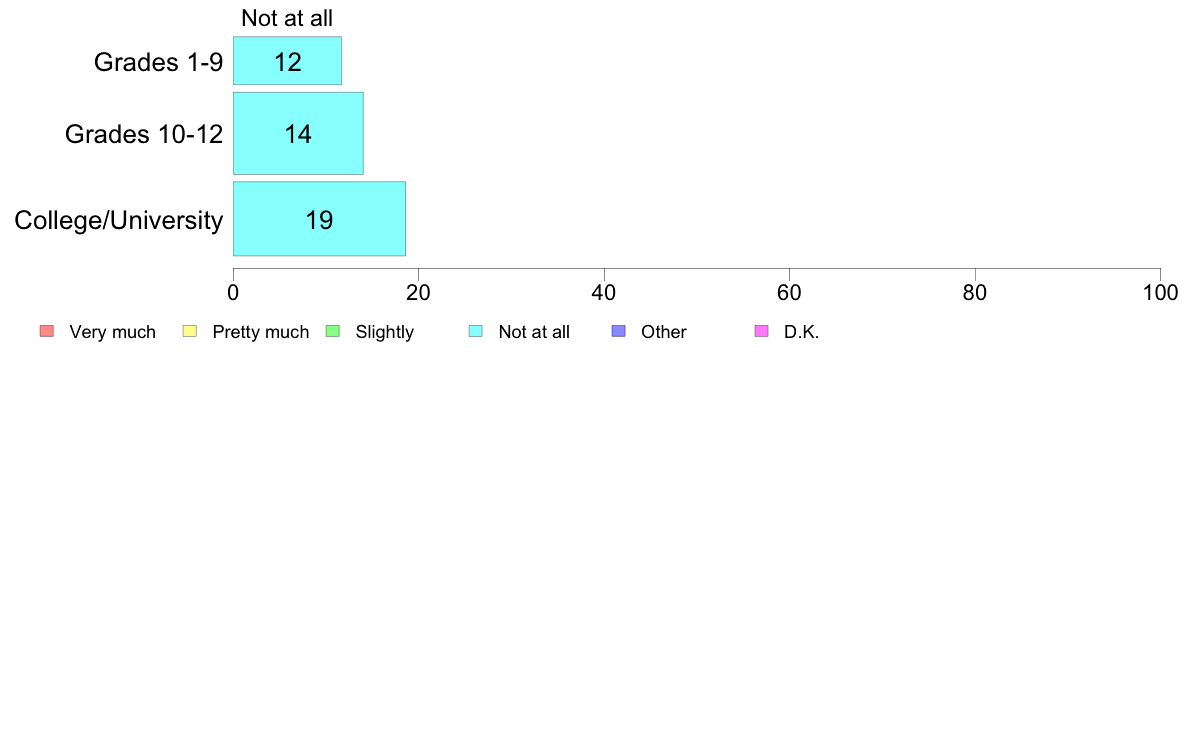Click the Not at all cyan legend swatch
This screenshot has height=736, width=1188.
[x=476, y=331]
